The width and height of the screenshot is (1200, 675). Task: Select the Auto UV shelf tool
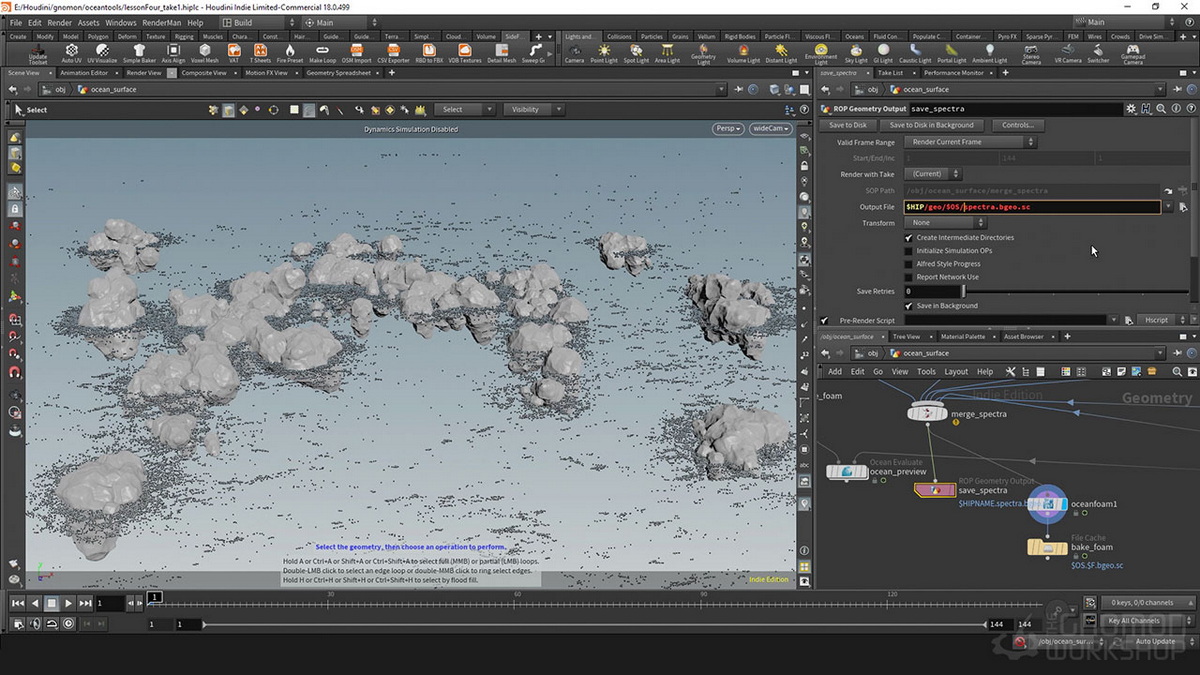[x=71, y=52]
